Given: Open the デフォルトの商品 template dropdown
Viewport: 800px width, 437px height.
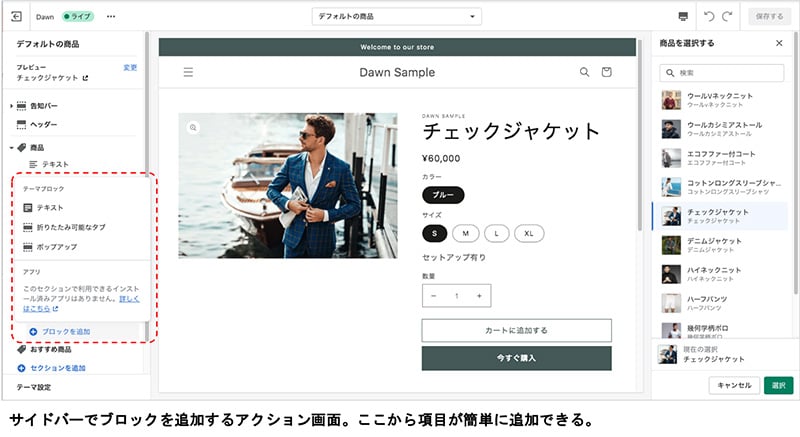Looking at the screenshot, I should click(x=396, y=17).
